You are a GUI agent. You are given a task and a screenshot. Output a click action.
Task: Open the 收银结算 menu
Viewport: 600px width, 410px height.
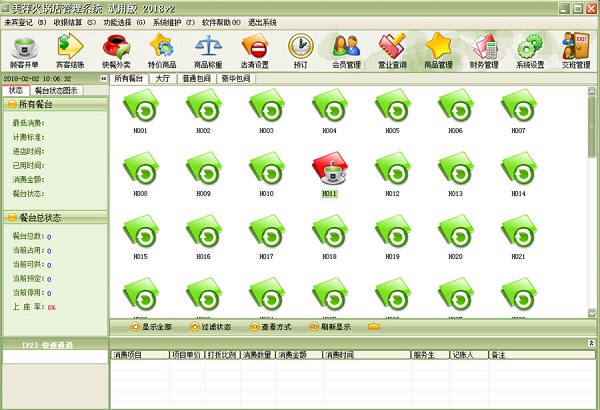coord(74,23)
